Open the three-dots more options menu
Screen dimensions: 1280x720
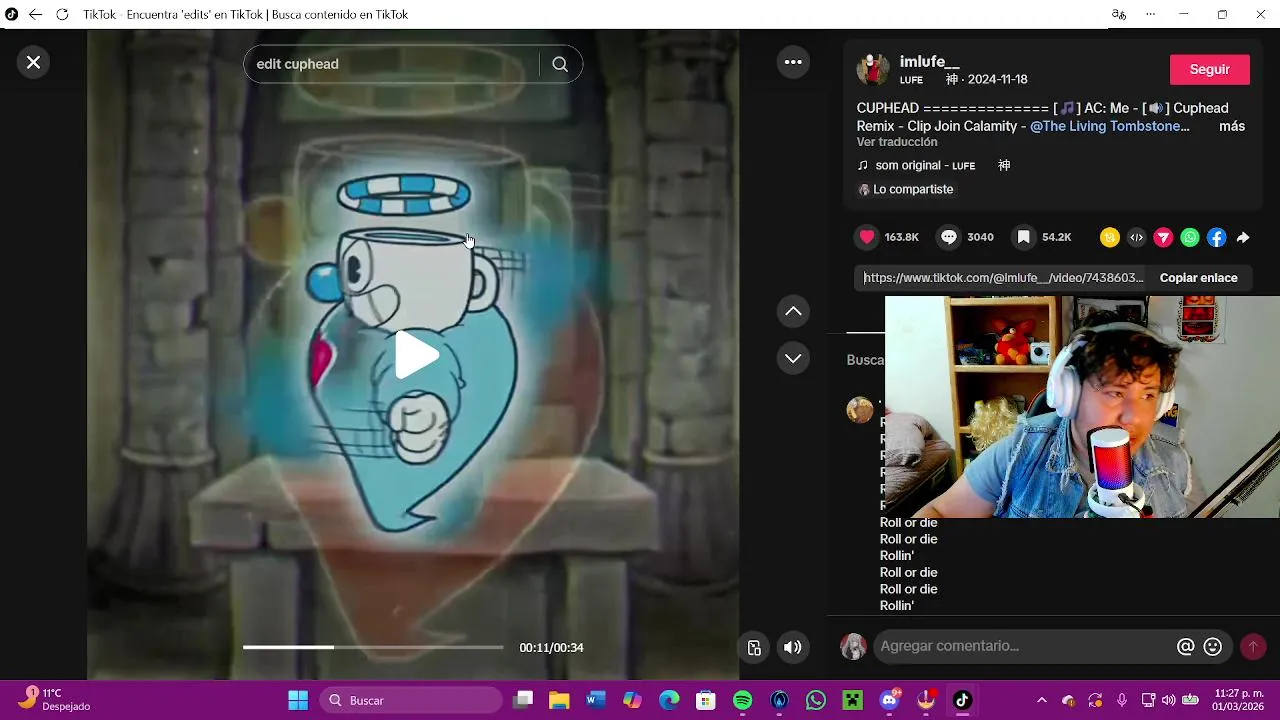click(793, 62)
